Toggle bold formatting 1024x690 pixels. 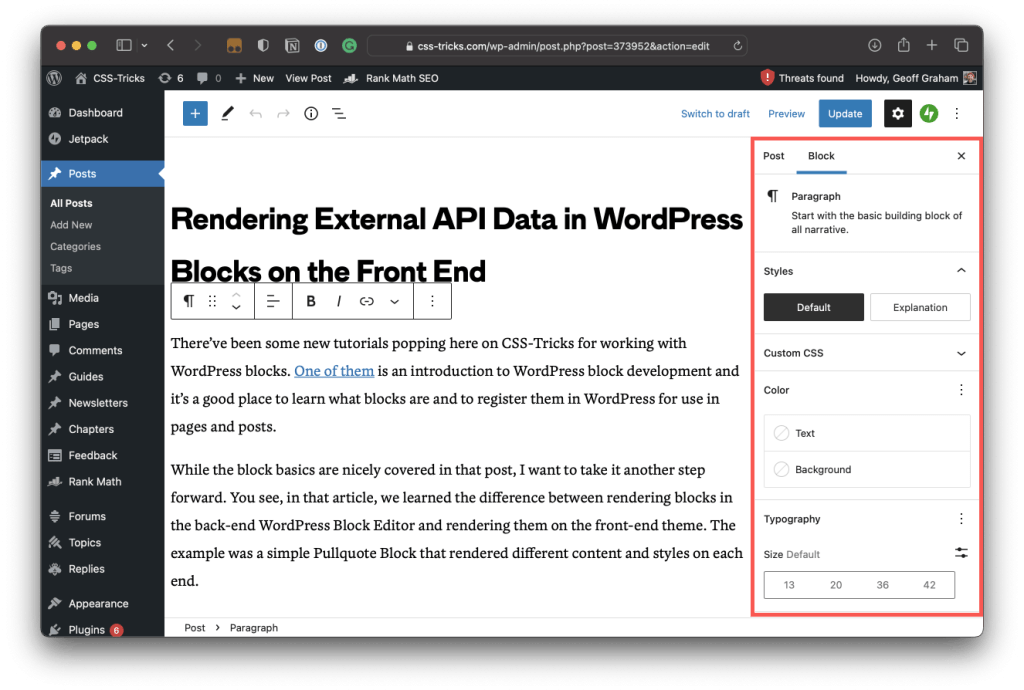point(311,301)
